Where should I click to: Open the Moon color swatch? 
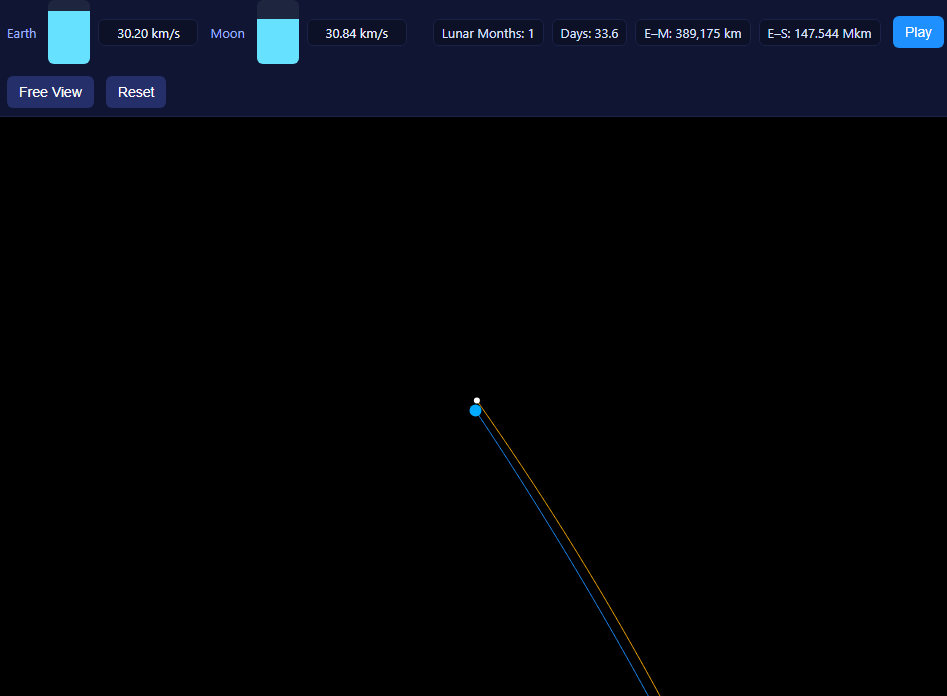click(277, 32)
